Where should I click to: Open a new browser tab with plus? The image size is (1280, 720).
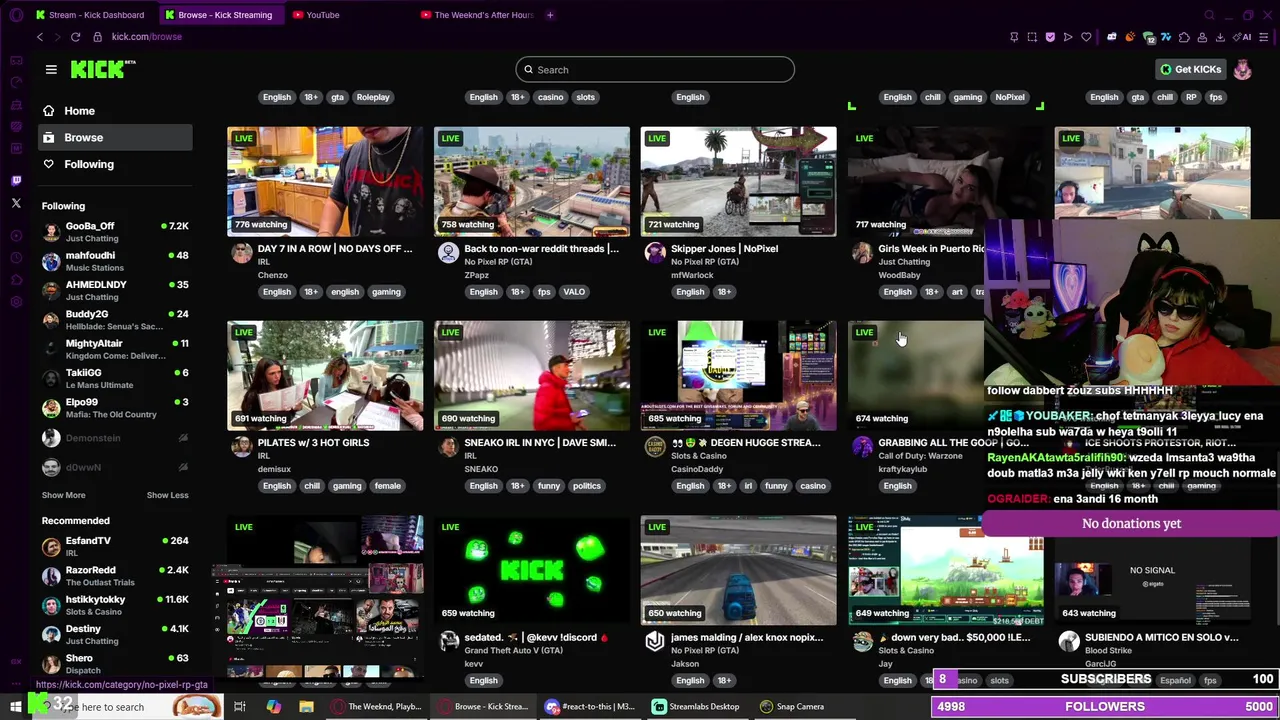click(x=550, y=15)
